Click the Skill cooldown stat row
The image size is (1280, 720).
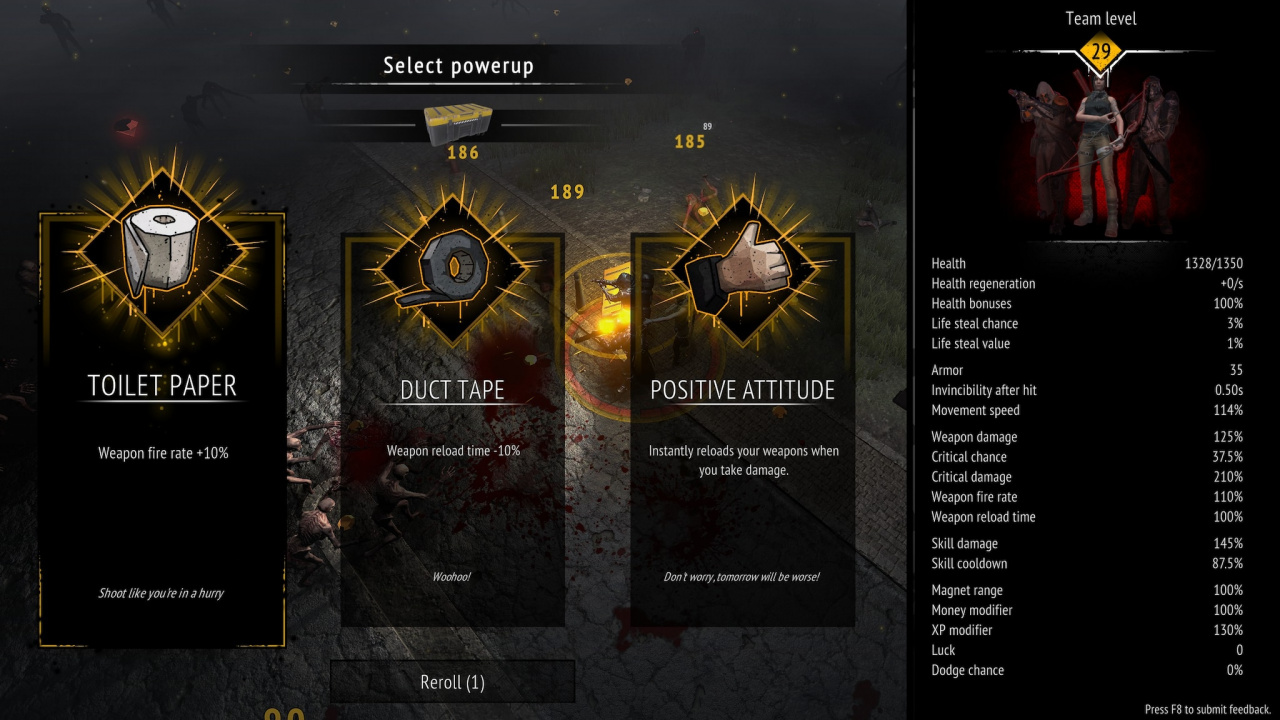pos(1087,563)
